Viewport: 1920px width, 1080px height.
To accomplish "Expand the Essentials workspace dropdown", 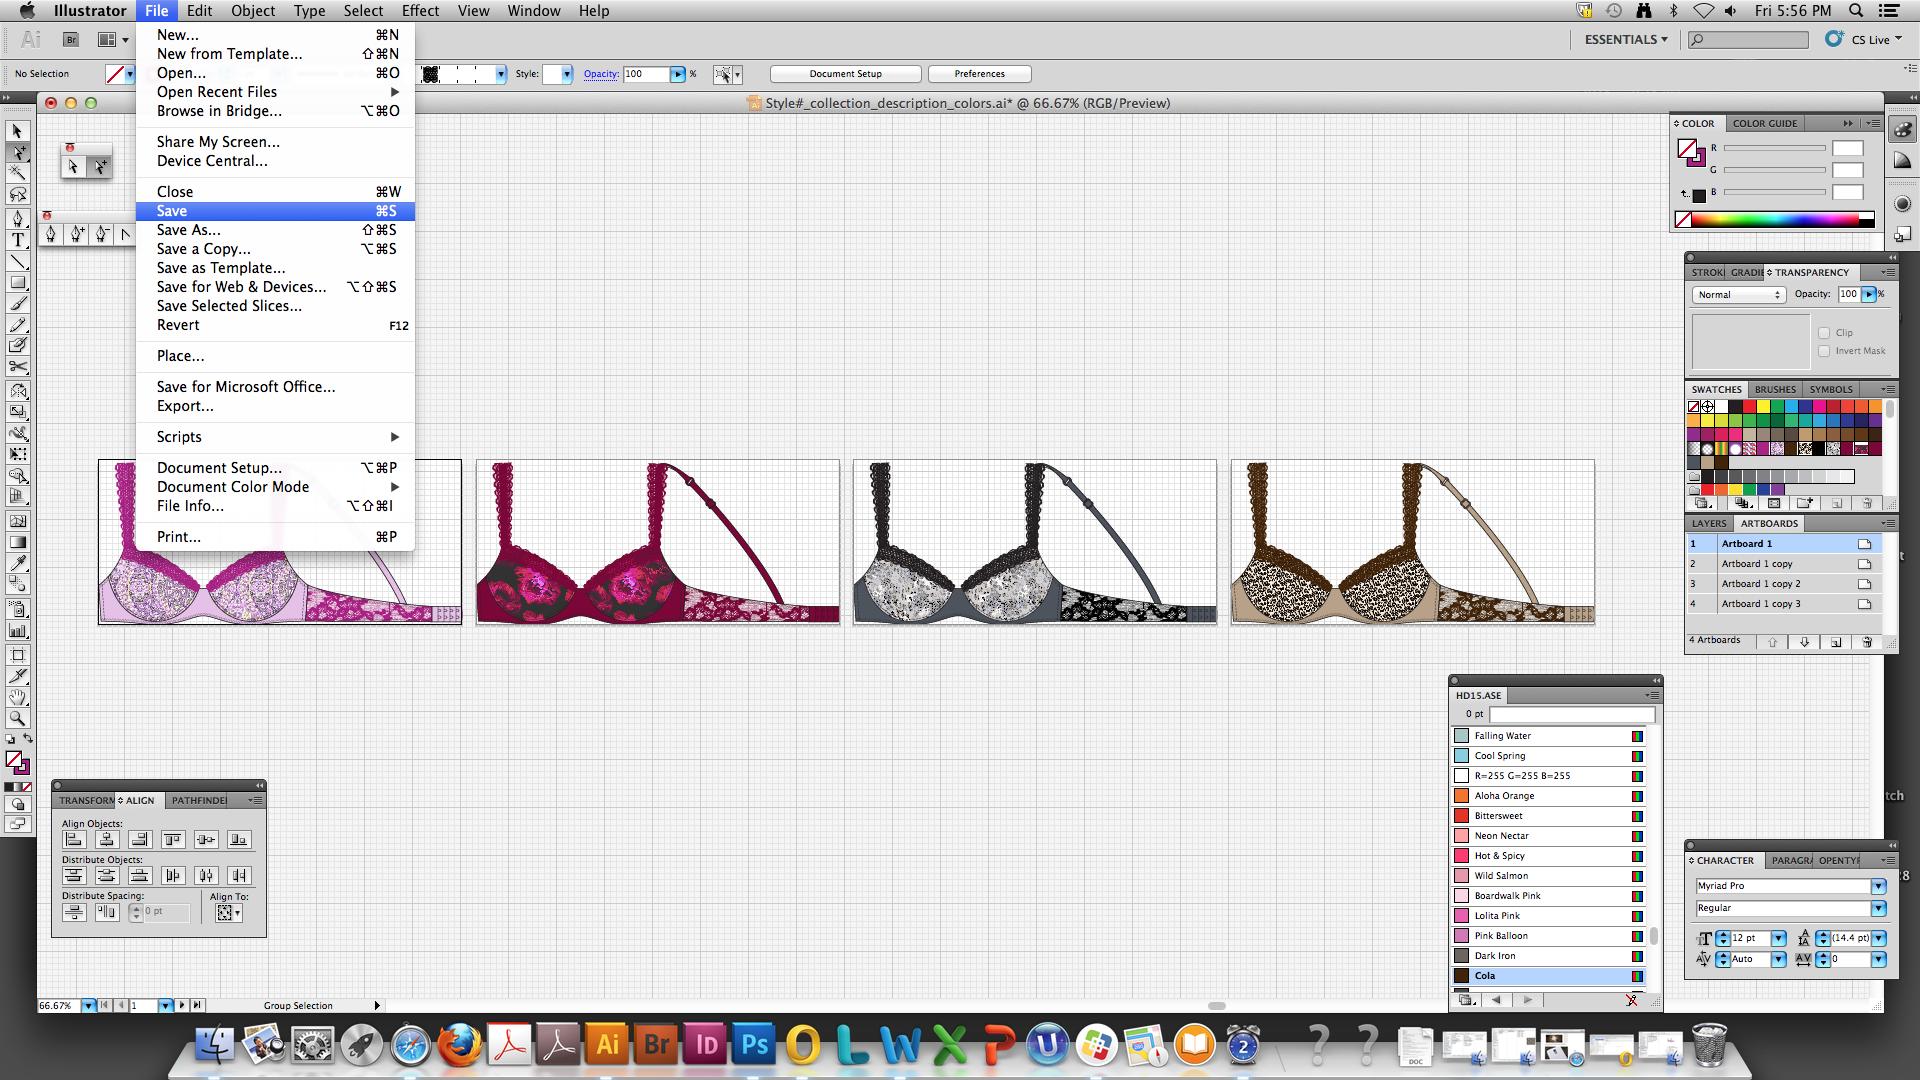I will coord(1625,39).
